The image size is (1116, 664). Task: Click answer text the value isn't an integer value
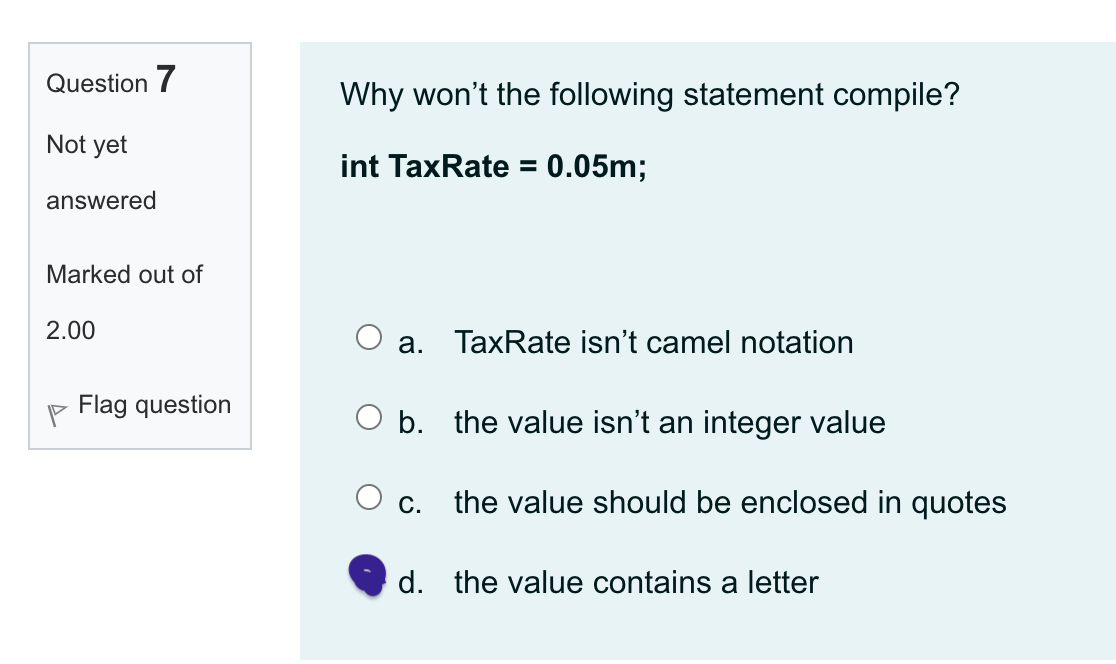670,423
